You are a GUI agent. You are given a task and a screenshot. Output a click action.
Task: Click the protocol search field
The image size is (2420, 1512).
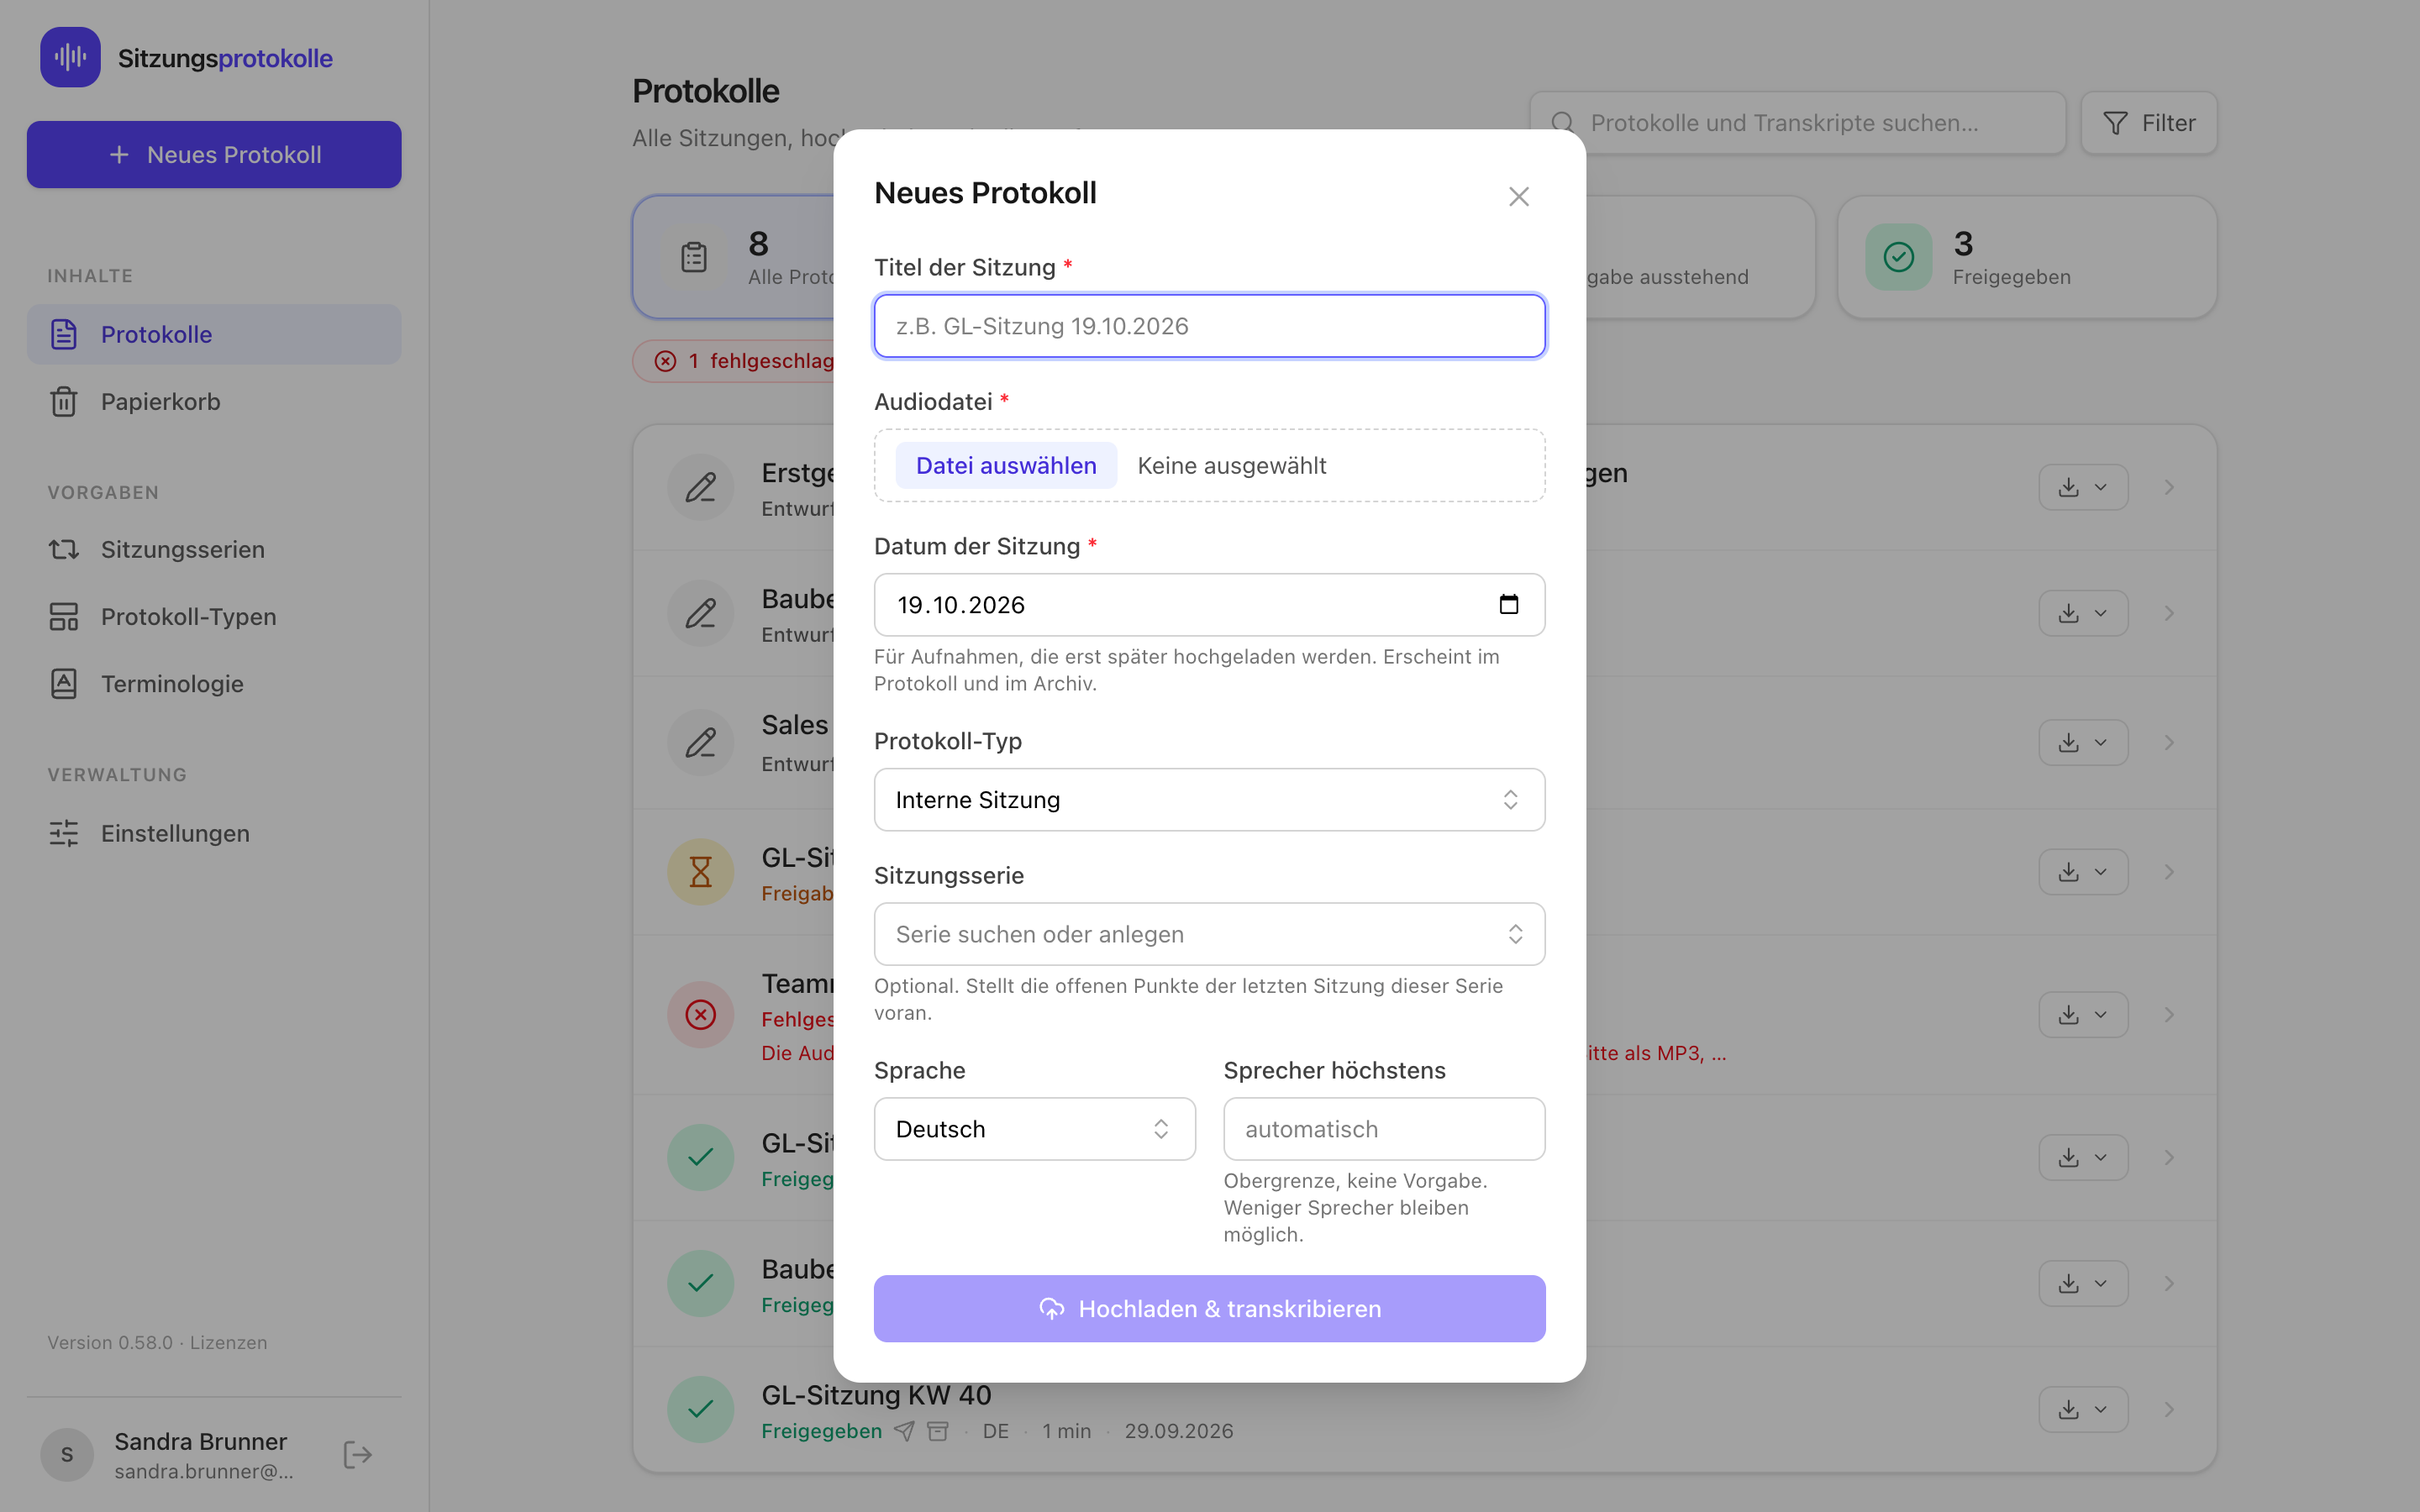pyautogui.click(x=1797, y=123)
